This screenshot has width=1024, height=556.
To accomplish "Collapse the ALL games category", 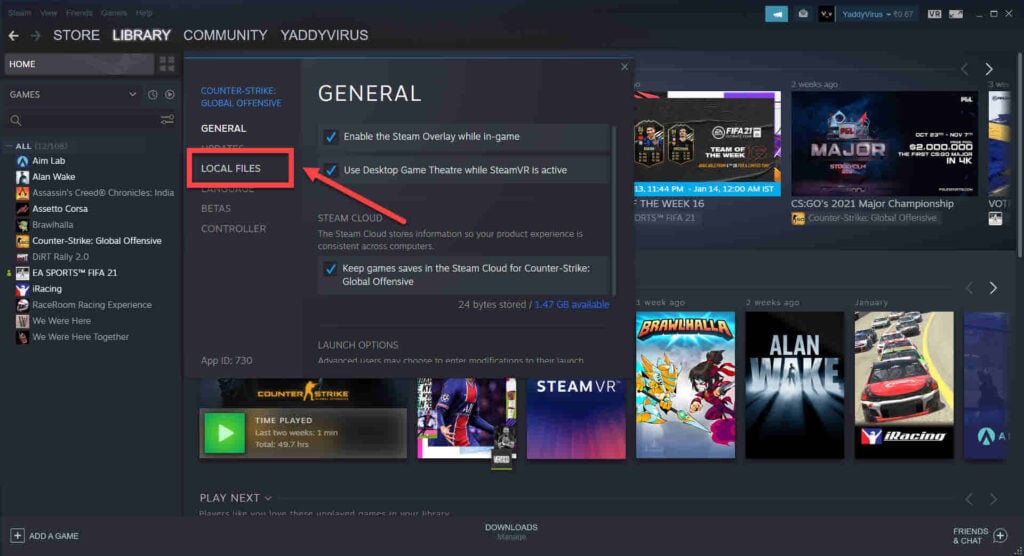I will [x=8, y=146].
